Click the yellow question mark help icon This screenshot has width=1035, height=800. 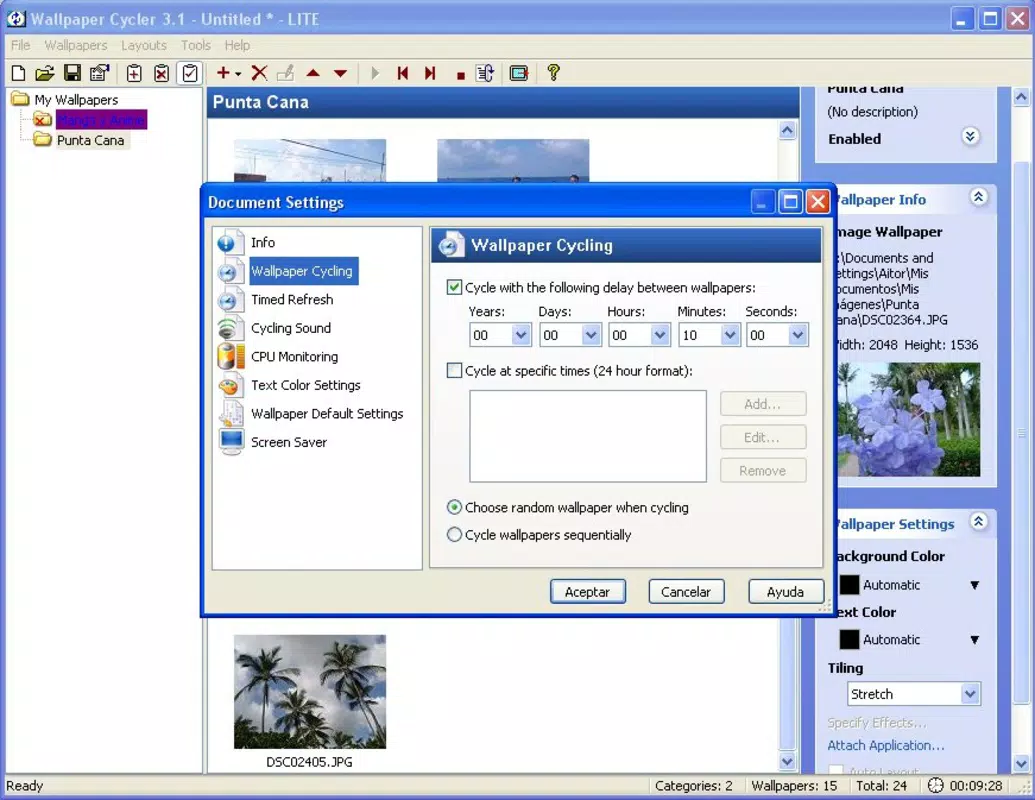click(x=554, y=73)
